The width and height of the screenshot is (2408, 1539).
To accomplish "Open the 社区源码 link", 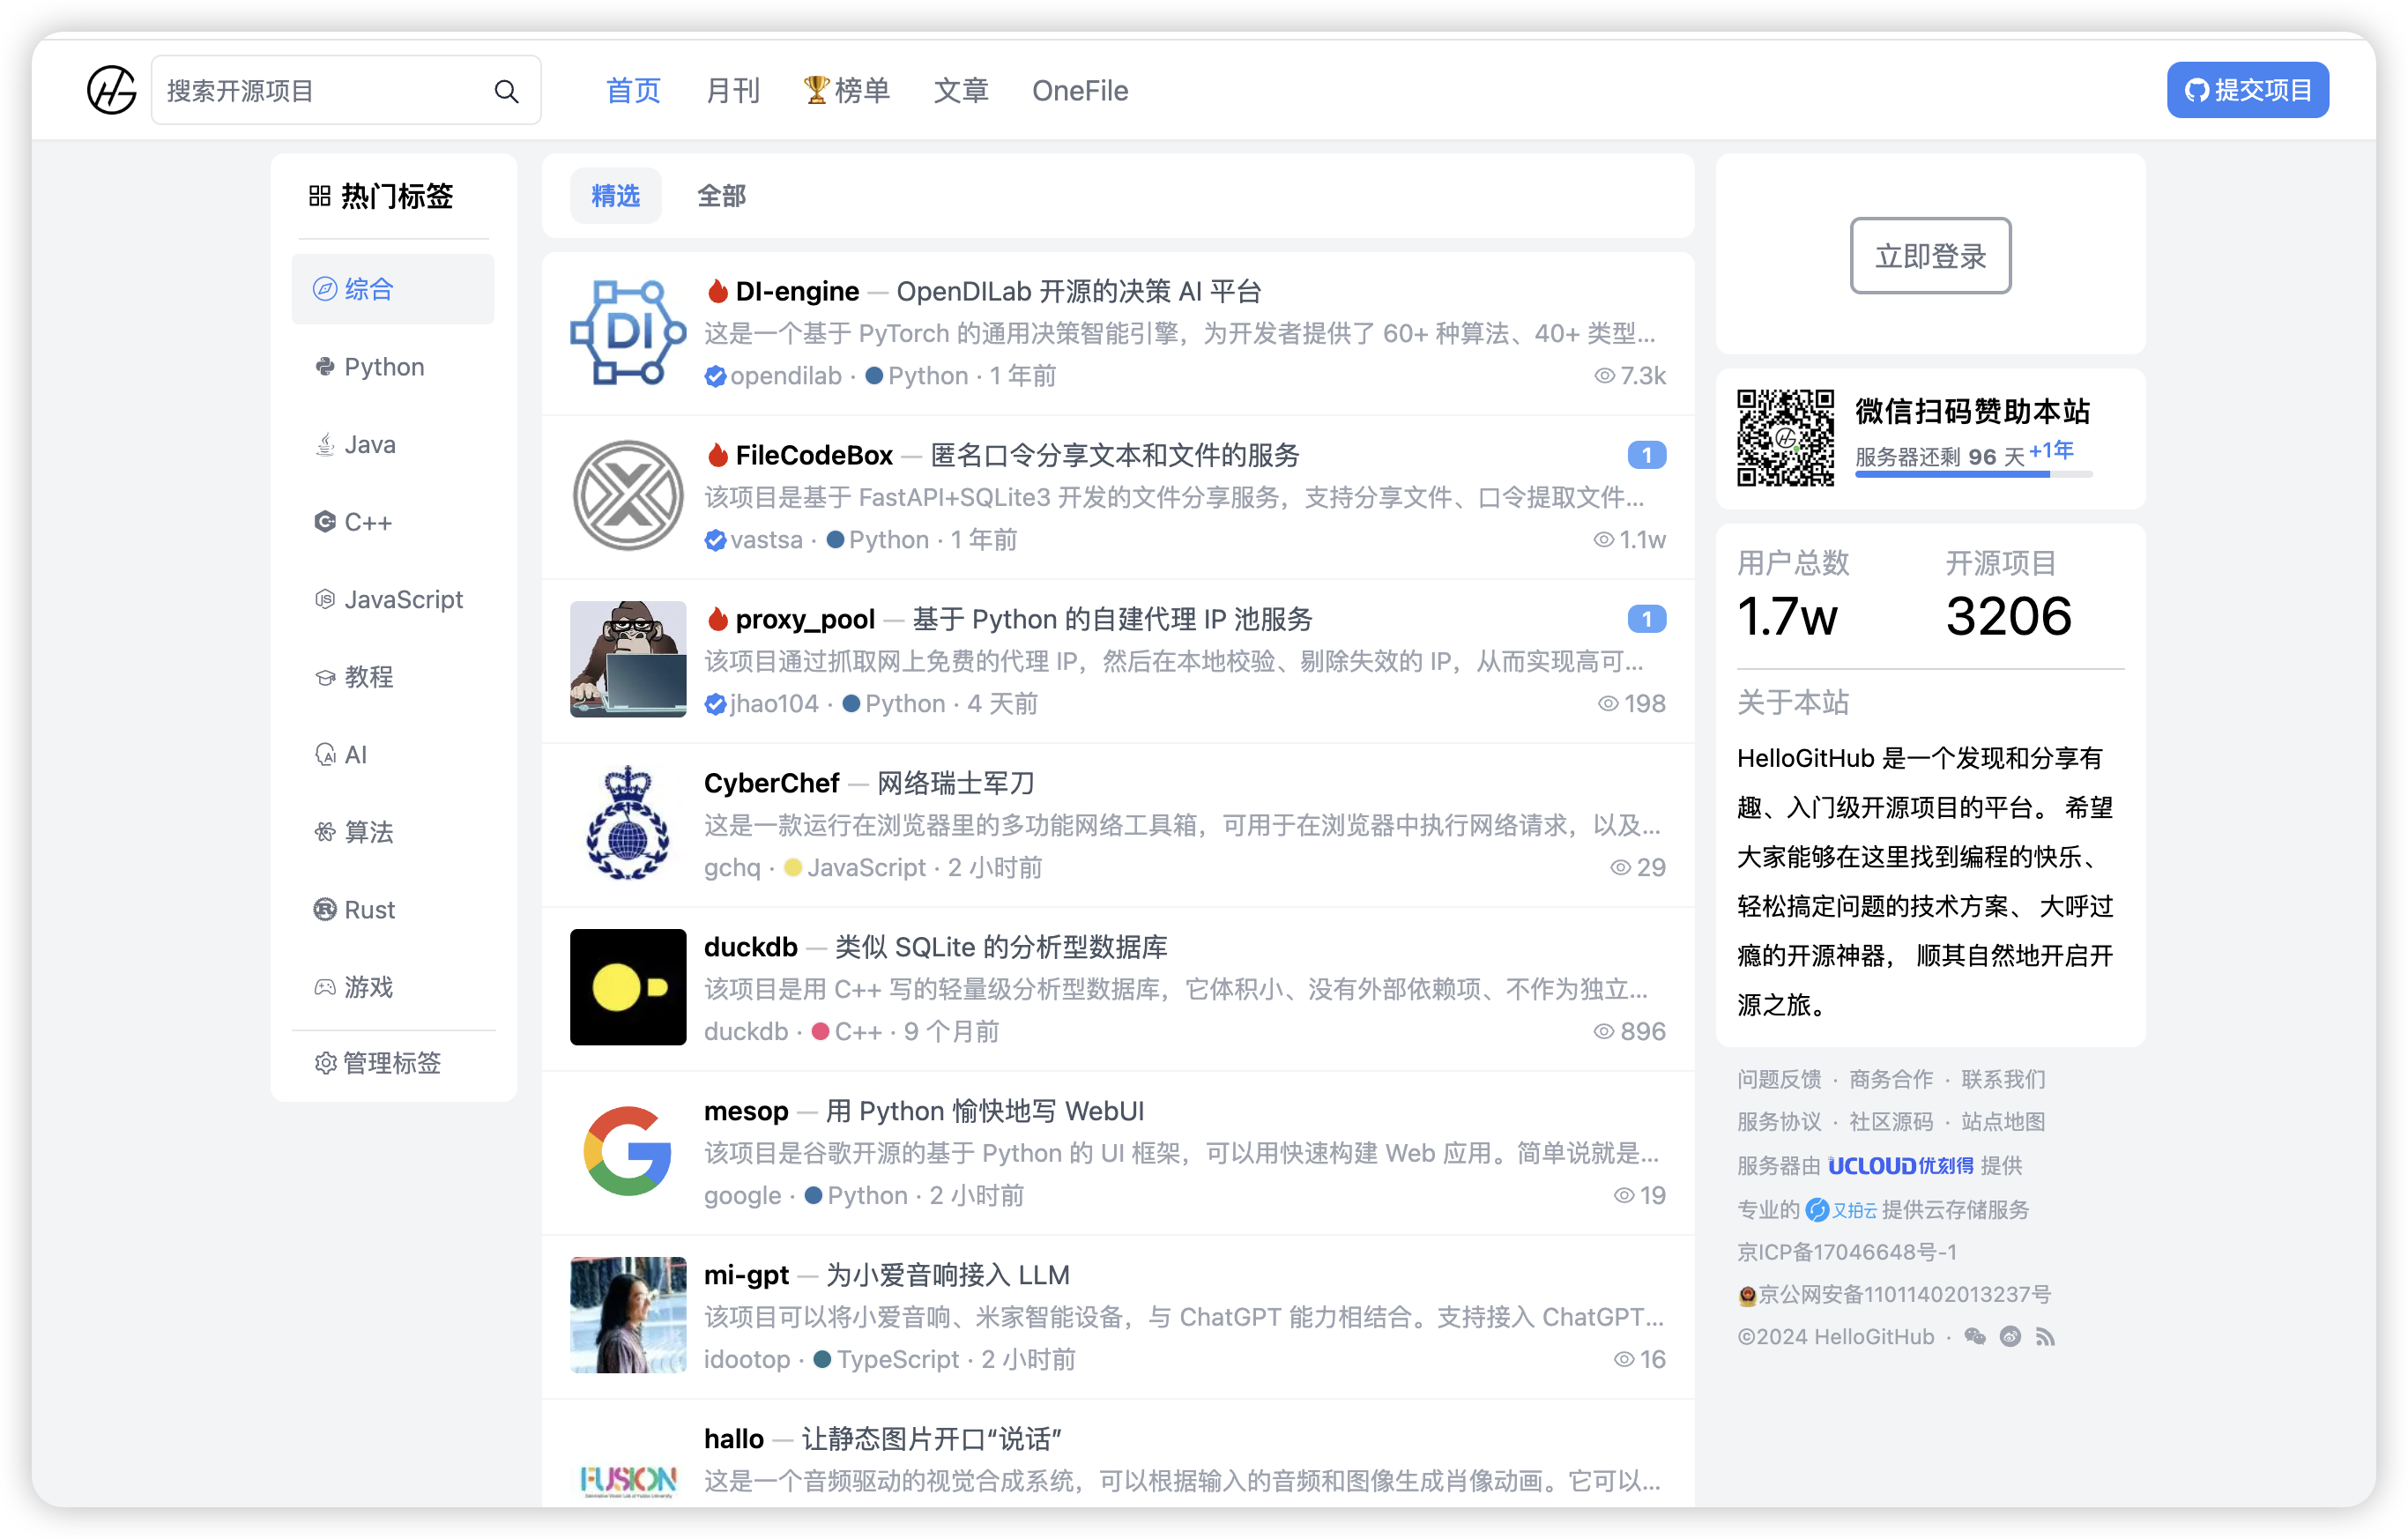I will tap(1891, 1122).
